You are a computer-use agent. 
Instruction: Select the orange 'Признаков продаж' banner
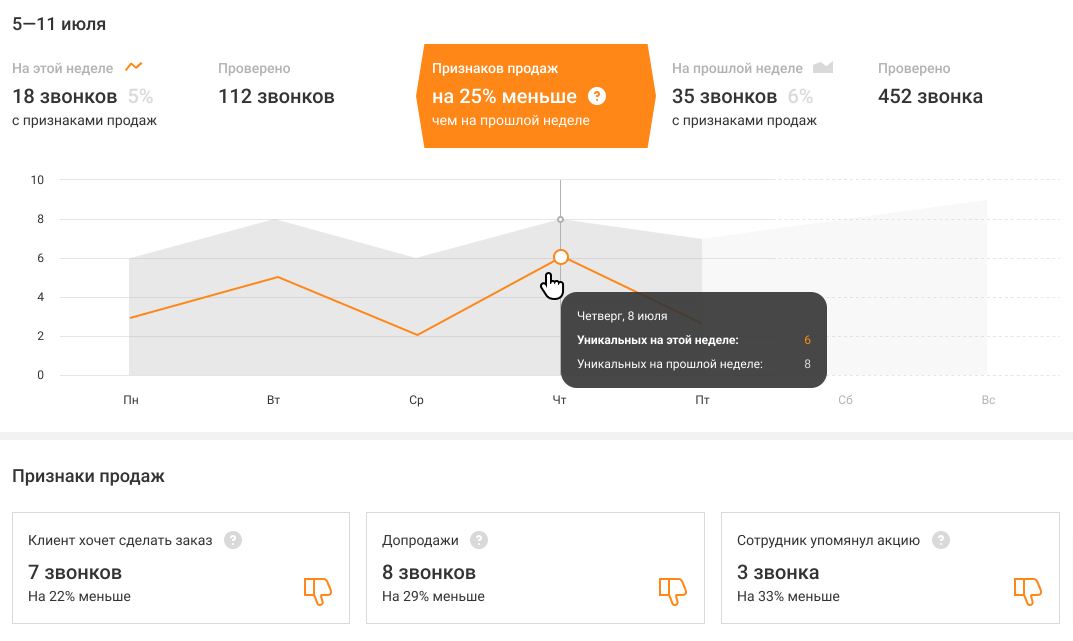(x=535, y=96)
